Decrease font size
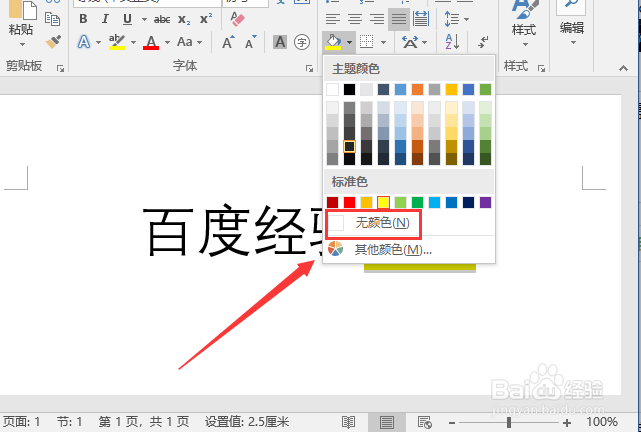Image resolution: width=641 pixels, height=432 pixels. pyautogui.click(x=251, y=42)
